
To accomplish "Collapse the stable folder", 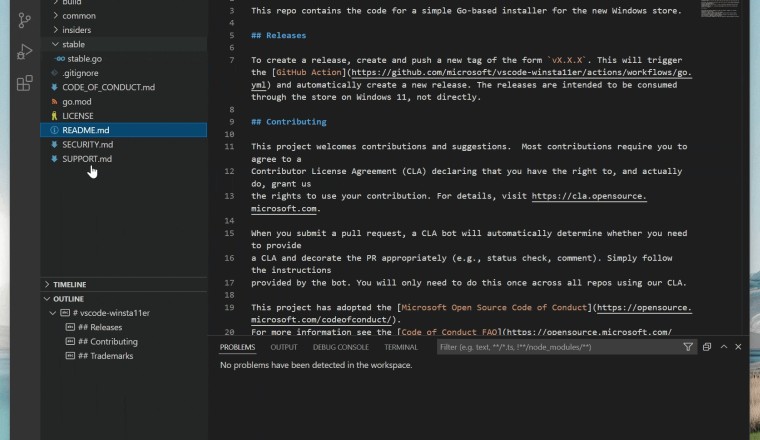I will click(x=55, y=44).
